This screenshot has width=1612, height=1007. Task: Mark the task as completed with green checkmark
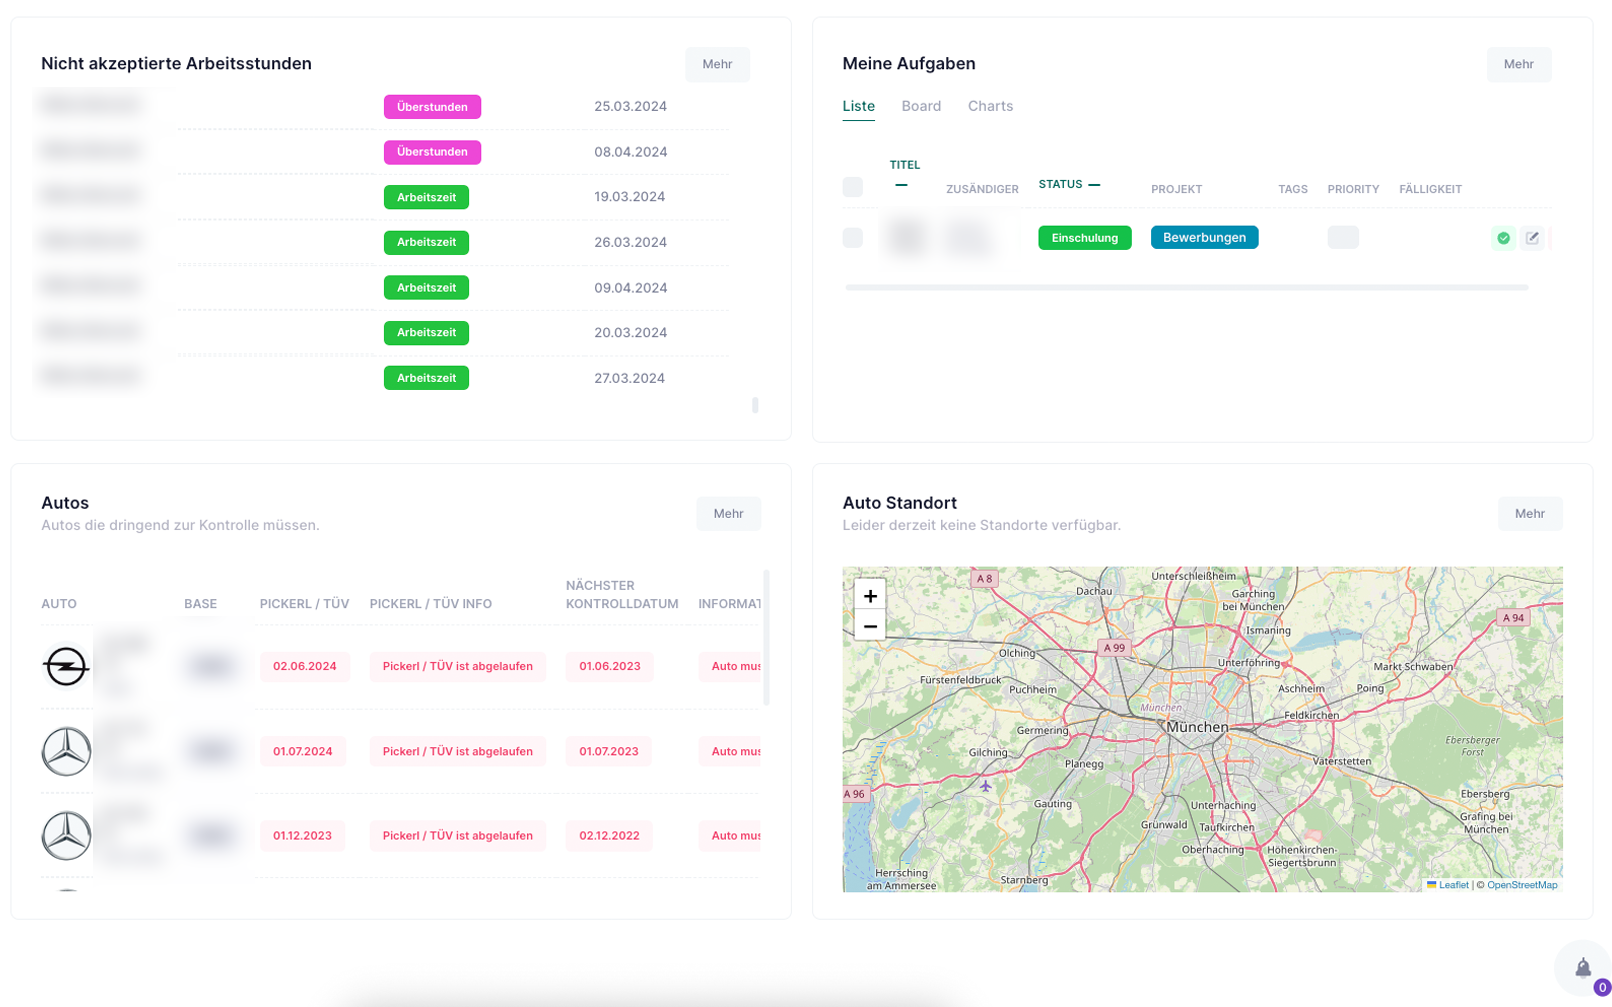1502,238
